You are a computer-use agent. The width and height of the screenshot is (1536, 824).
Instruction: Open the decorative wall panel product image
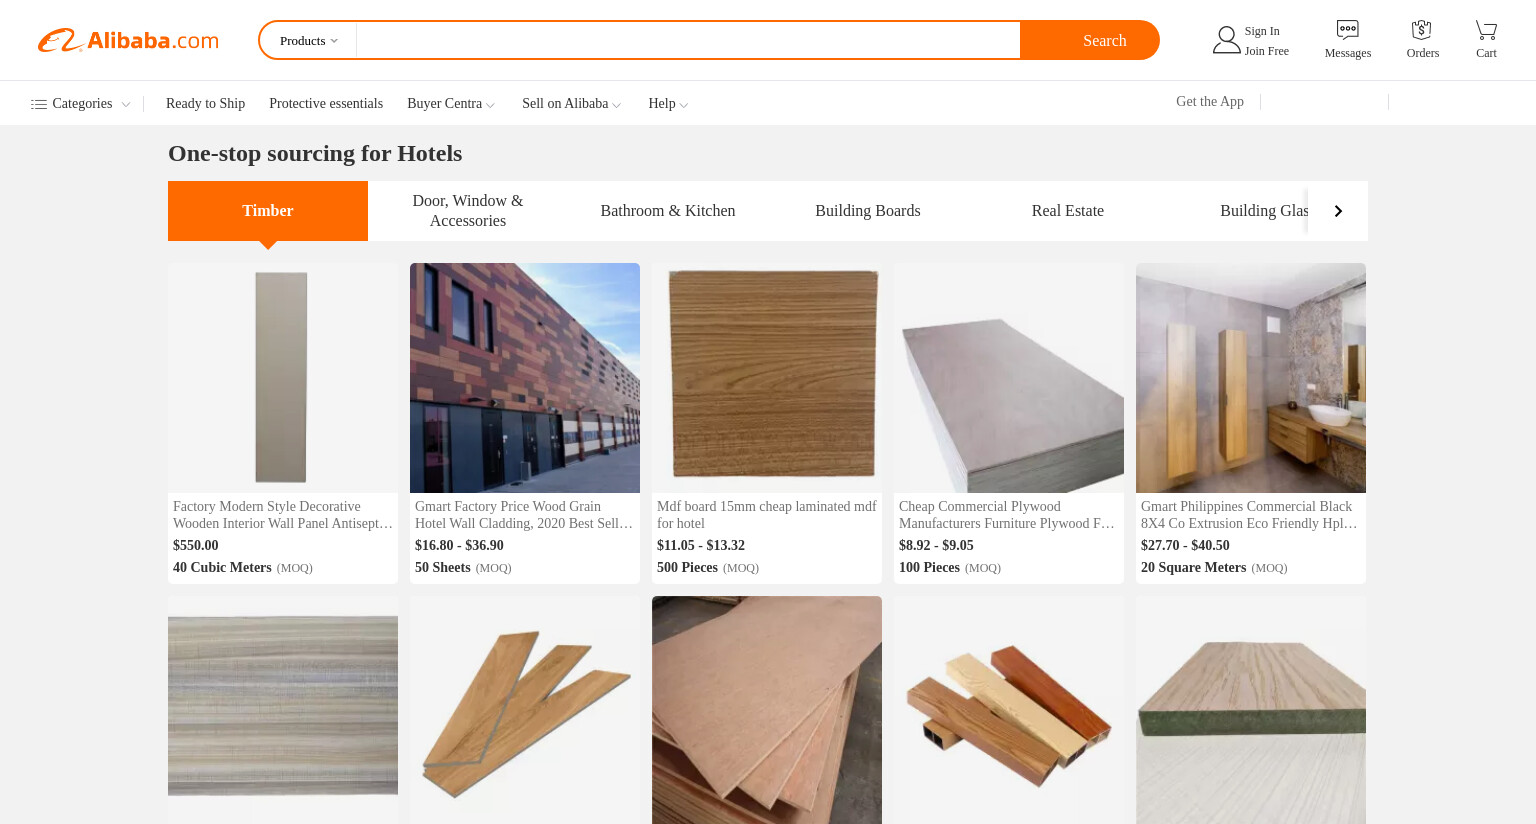point(283,378)
